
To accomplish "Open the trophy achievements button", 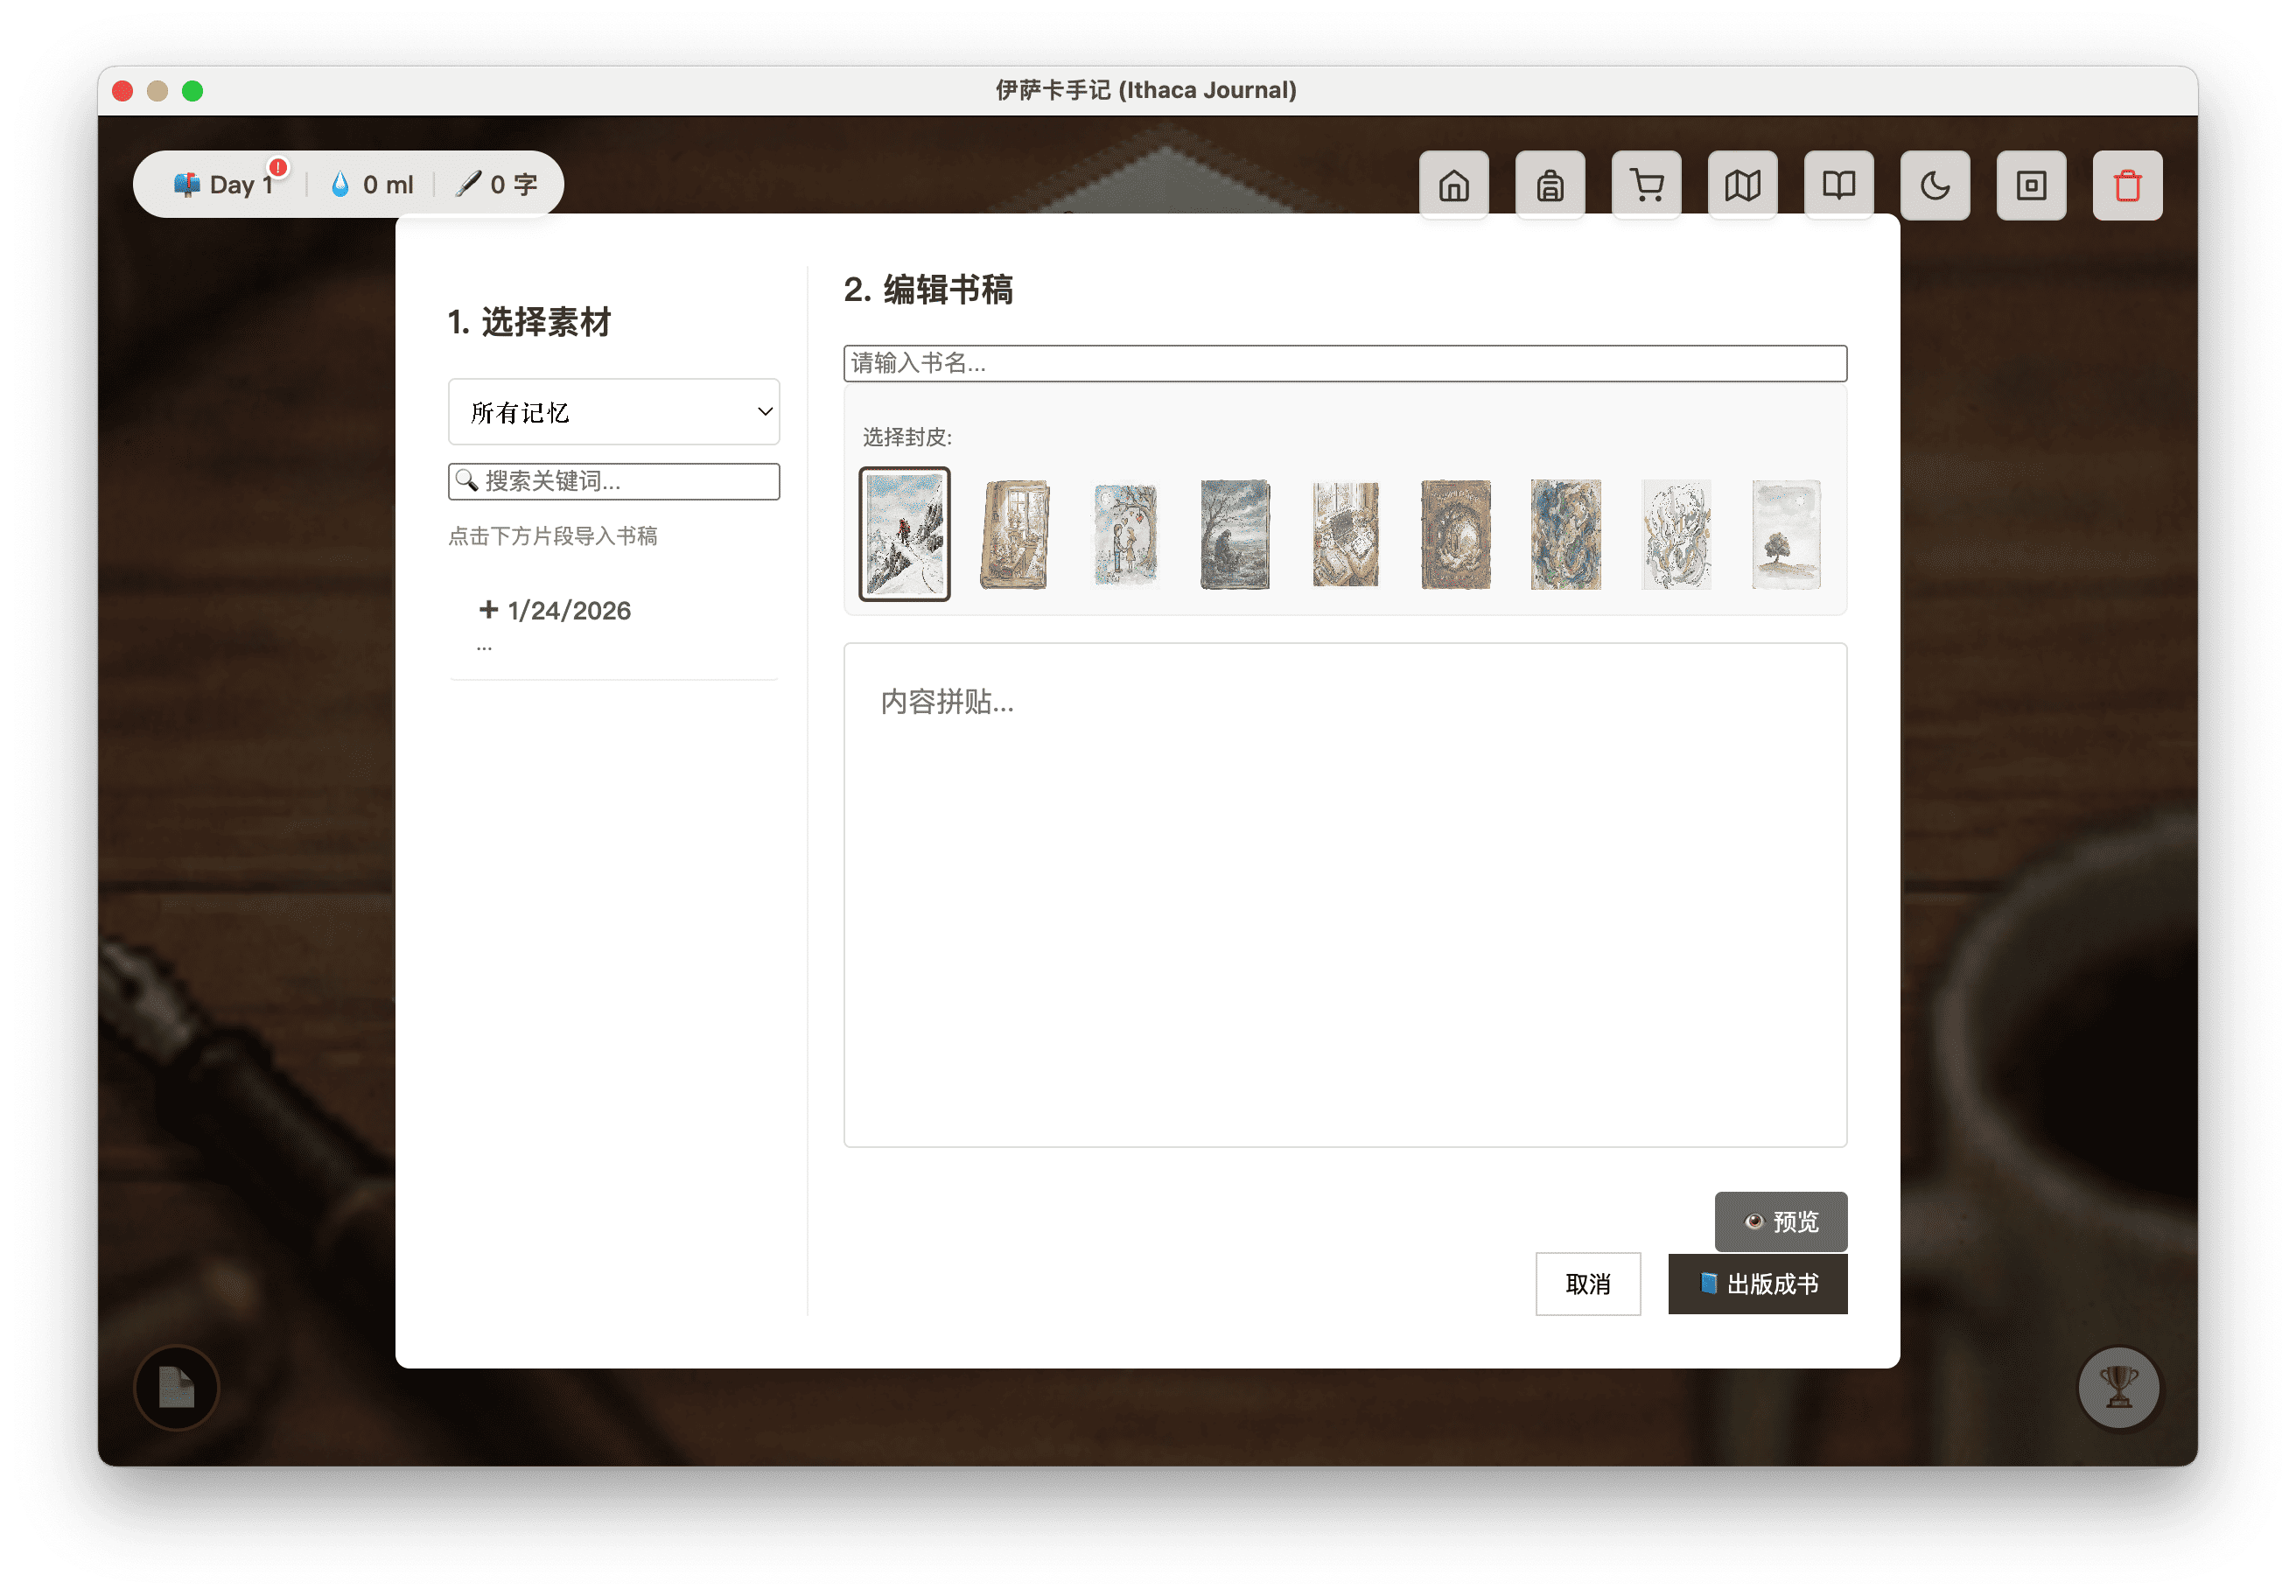I will coord(2118,1386).
